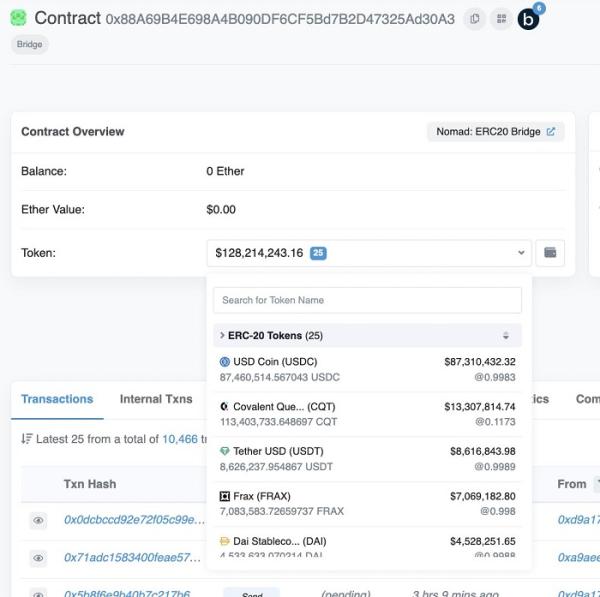Click the 25 token count badge
The height and width of the screenshot is (597, 600).
pyautogui.click(x=318, y=253)
